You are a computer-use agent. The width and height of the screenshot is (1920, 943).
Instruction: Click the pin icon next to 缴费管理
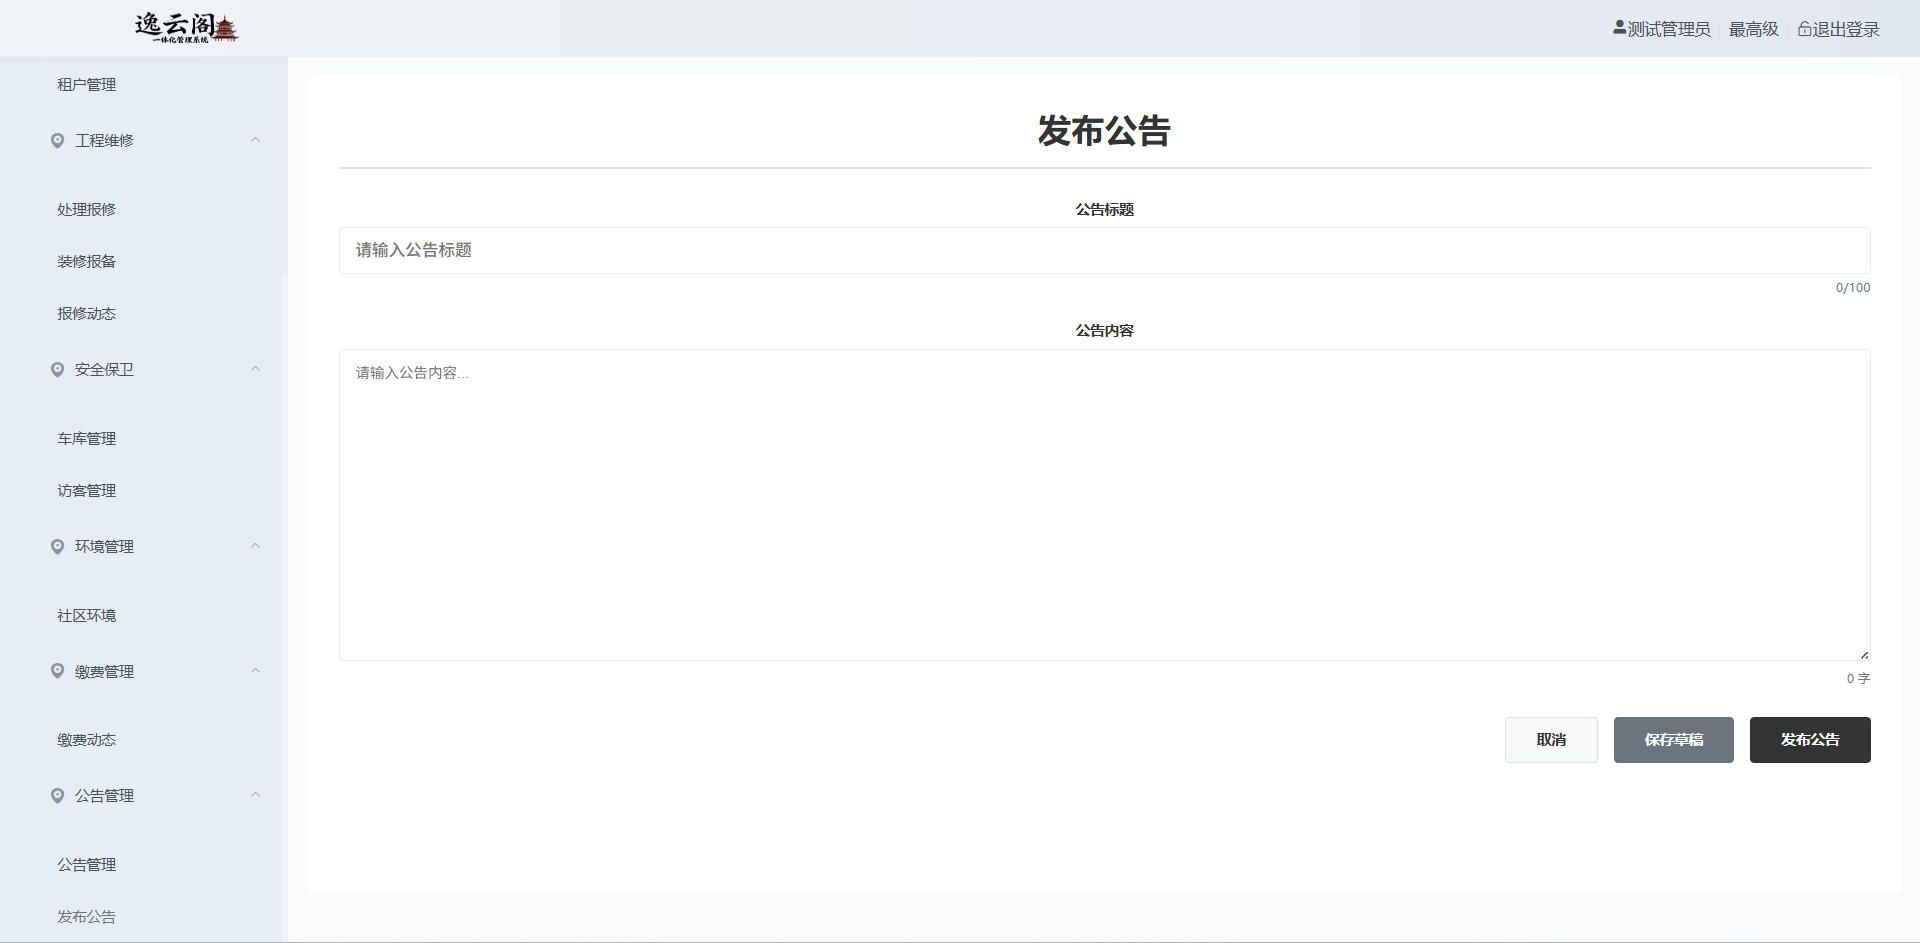coord(57,671)
